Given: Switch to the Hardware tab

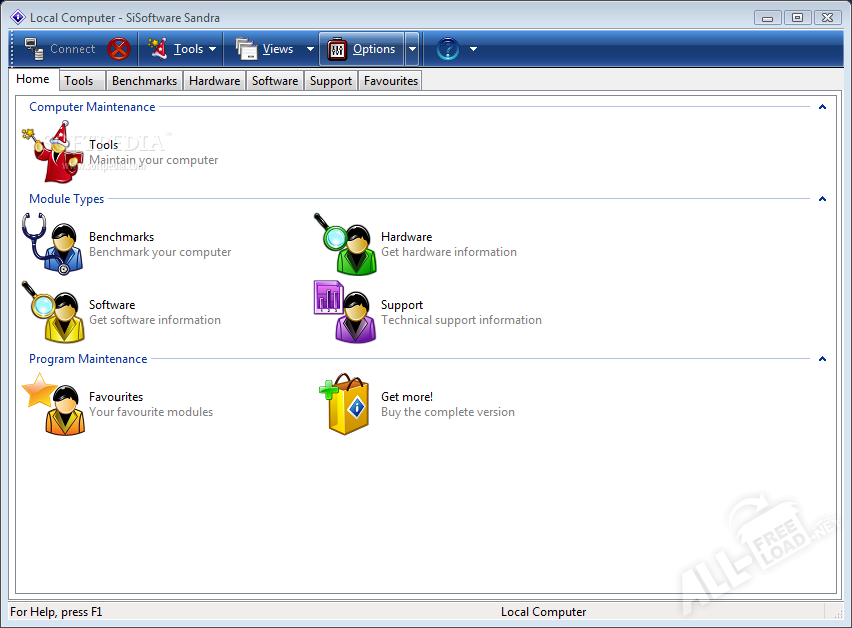Looking at the screenshot, I should (x=214, y=81).
